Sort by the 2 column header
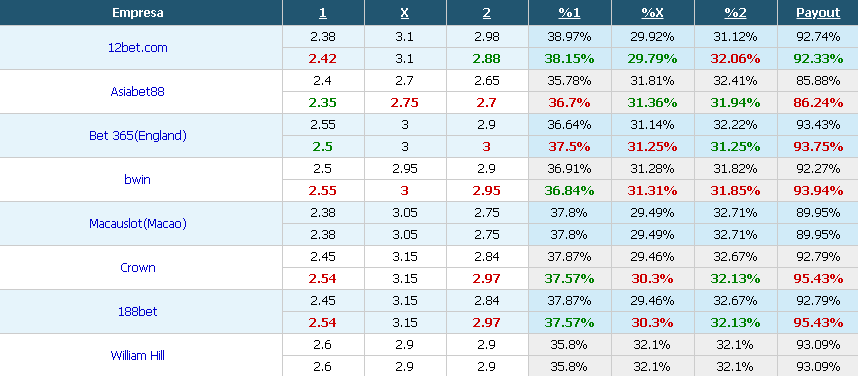 click(x=486, y=13)
